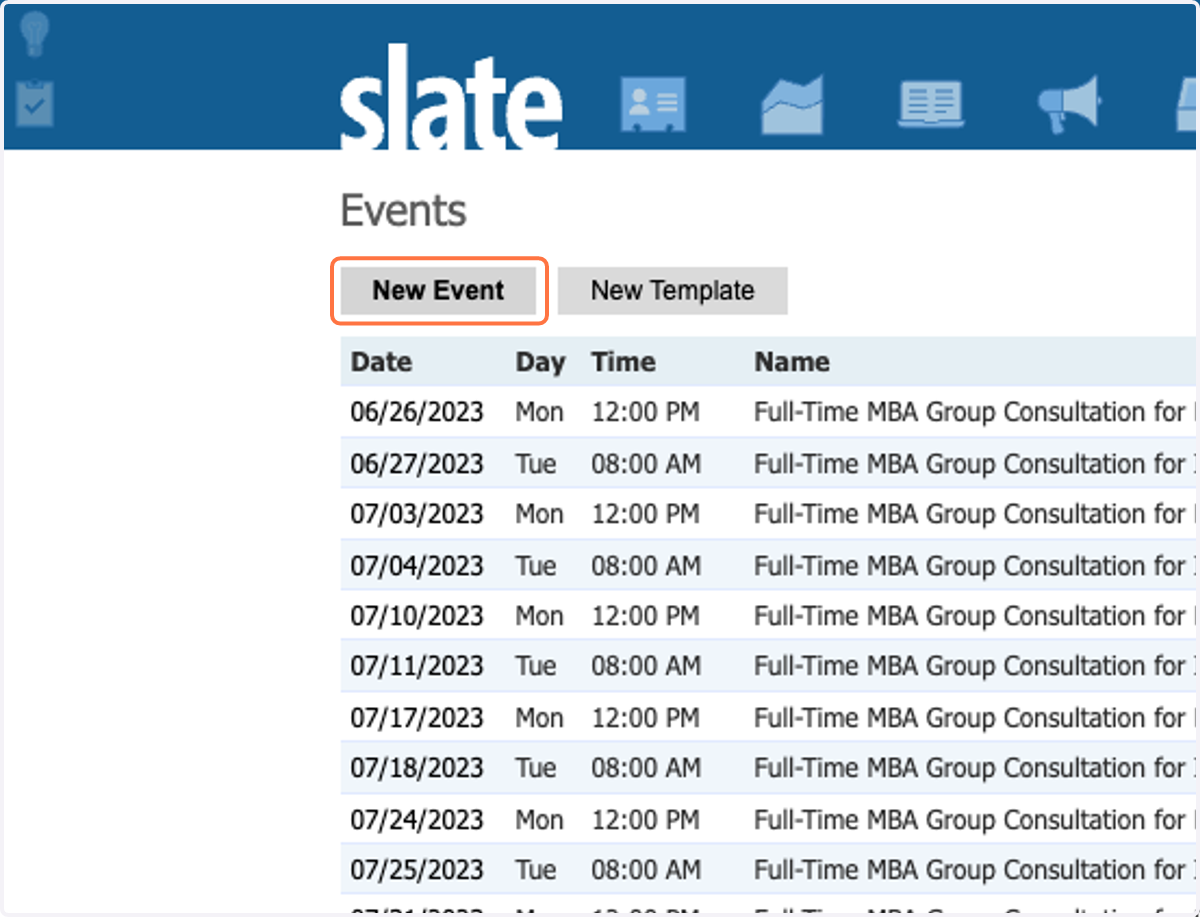The width and height of the screenshot is (1200, 917).
Task: Select date 07/24/2023
Action: [417, 820]
